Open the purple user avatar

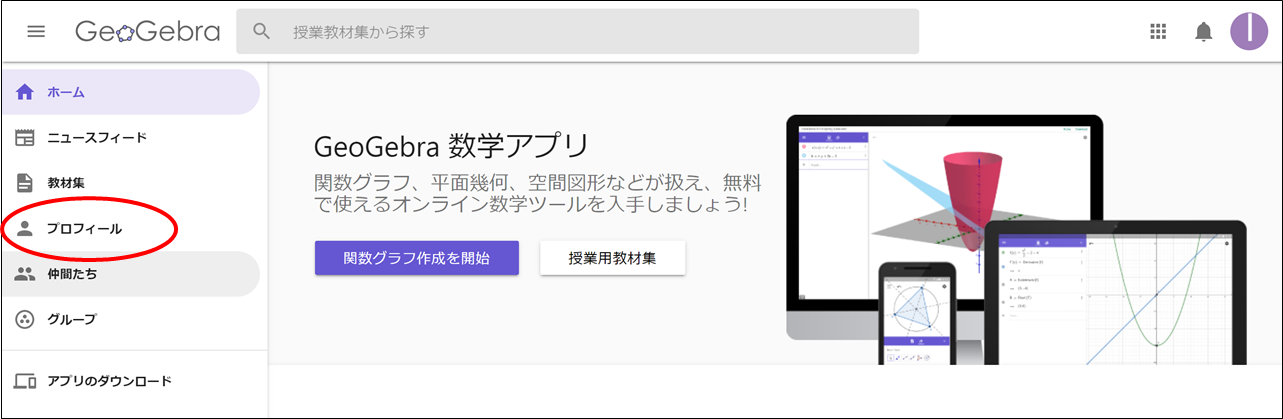[1248, 31]
